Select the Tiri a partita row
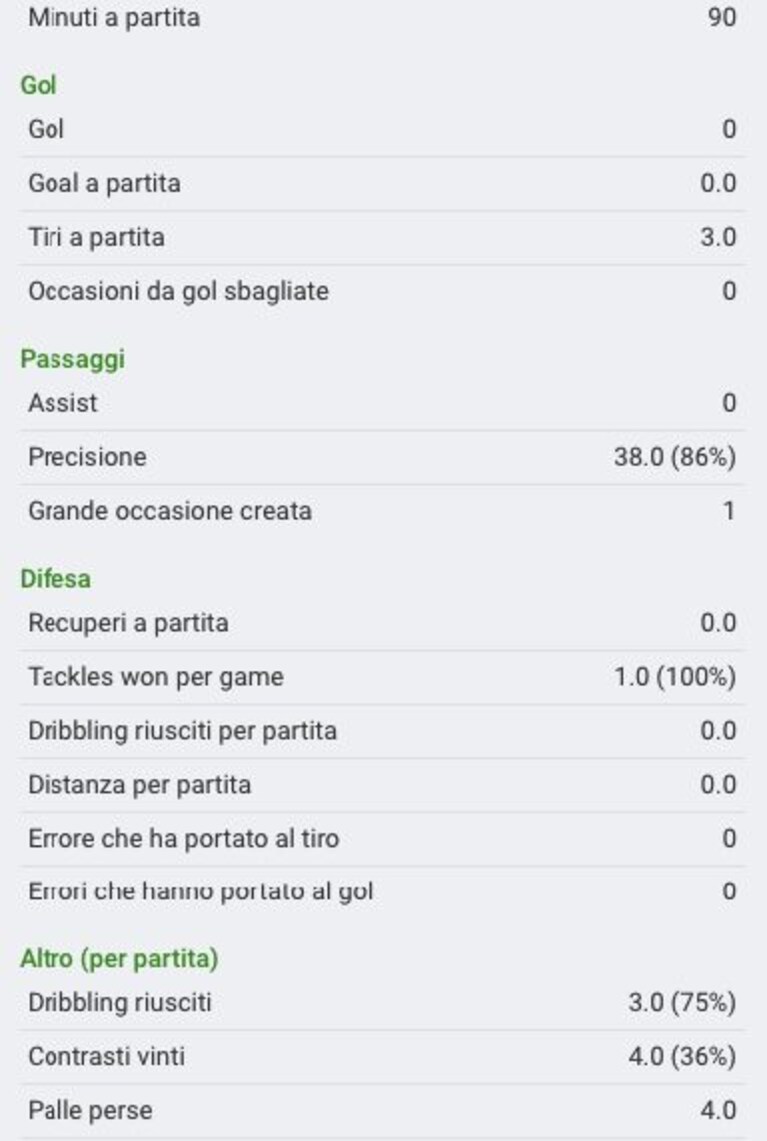Screen dimensions: 767x1141 pyautogui.click(x=383, y=237)
